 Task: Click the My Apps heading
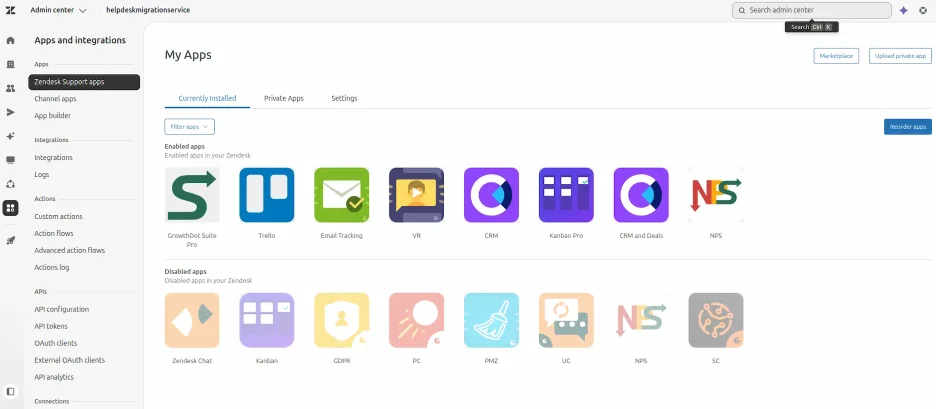(x=188, y=55)
